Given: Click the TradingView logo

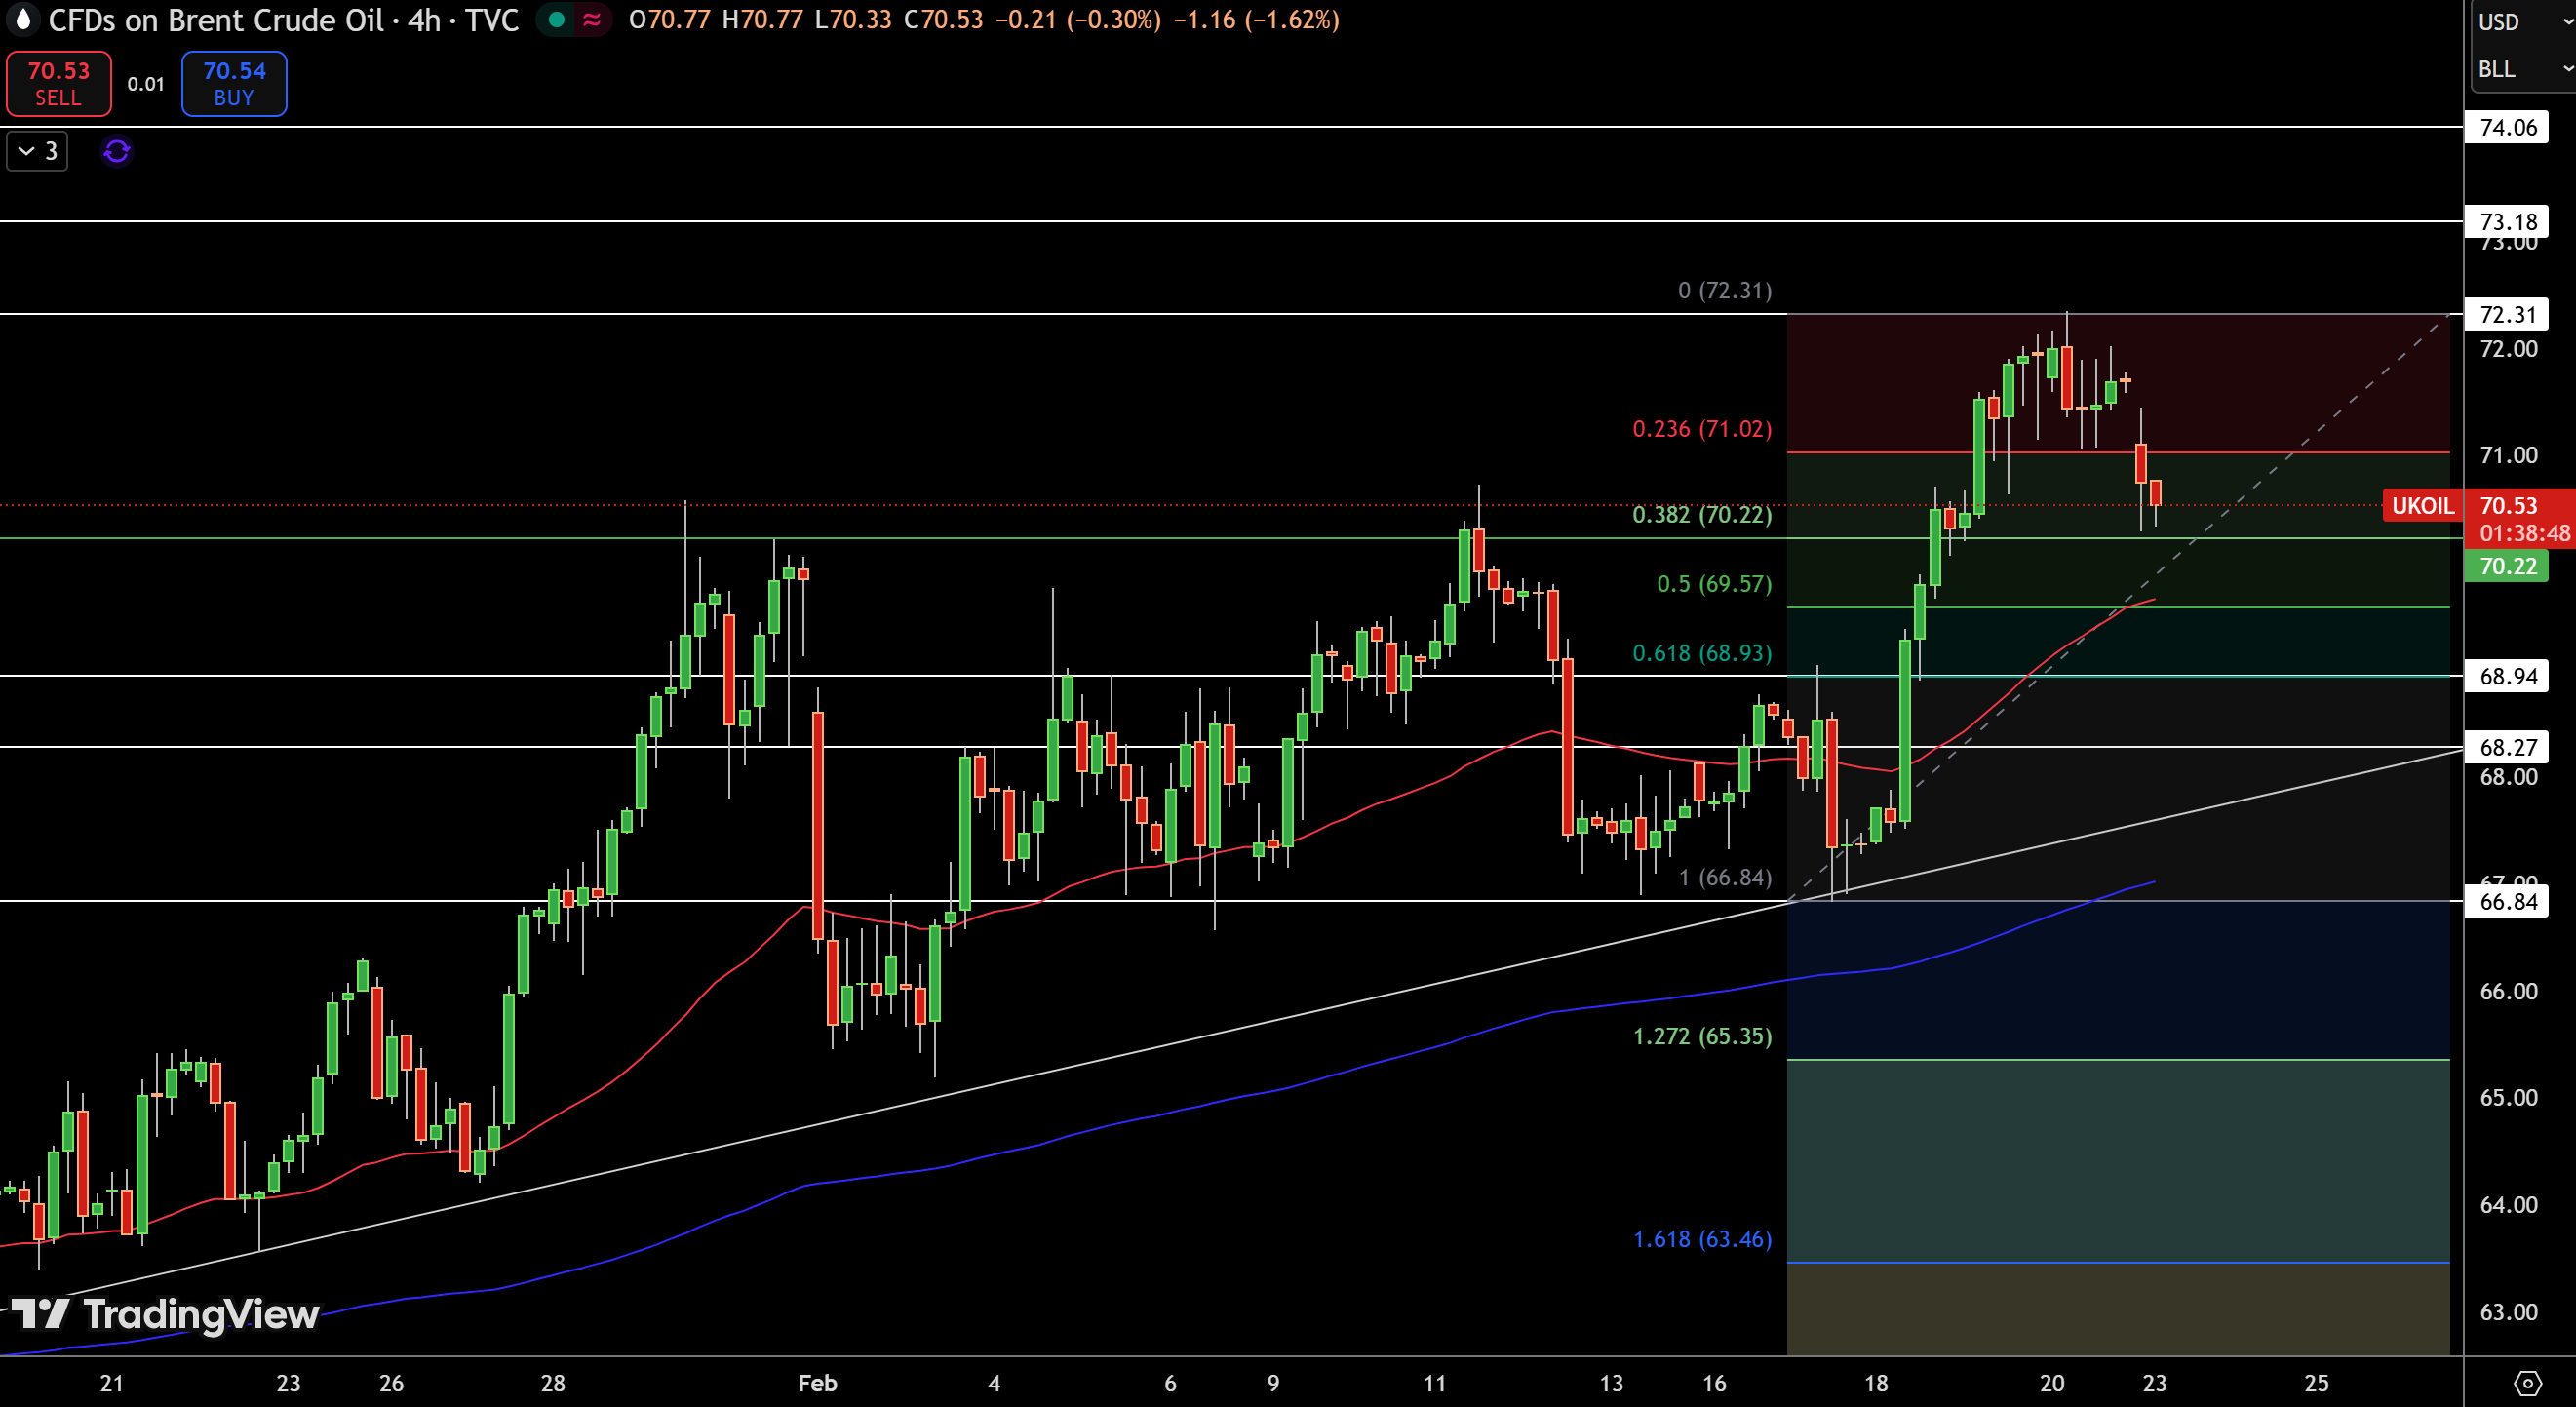Looking at the screenshot, I should point(165,1313).
